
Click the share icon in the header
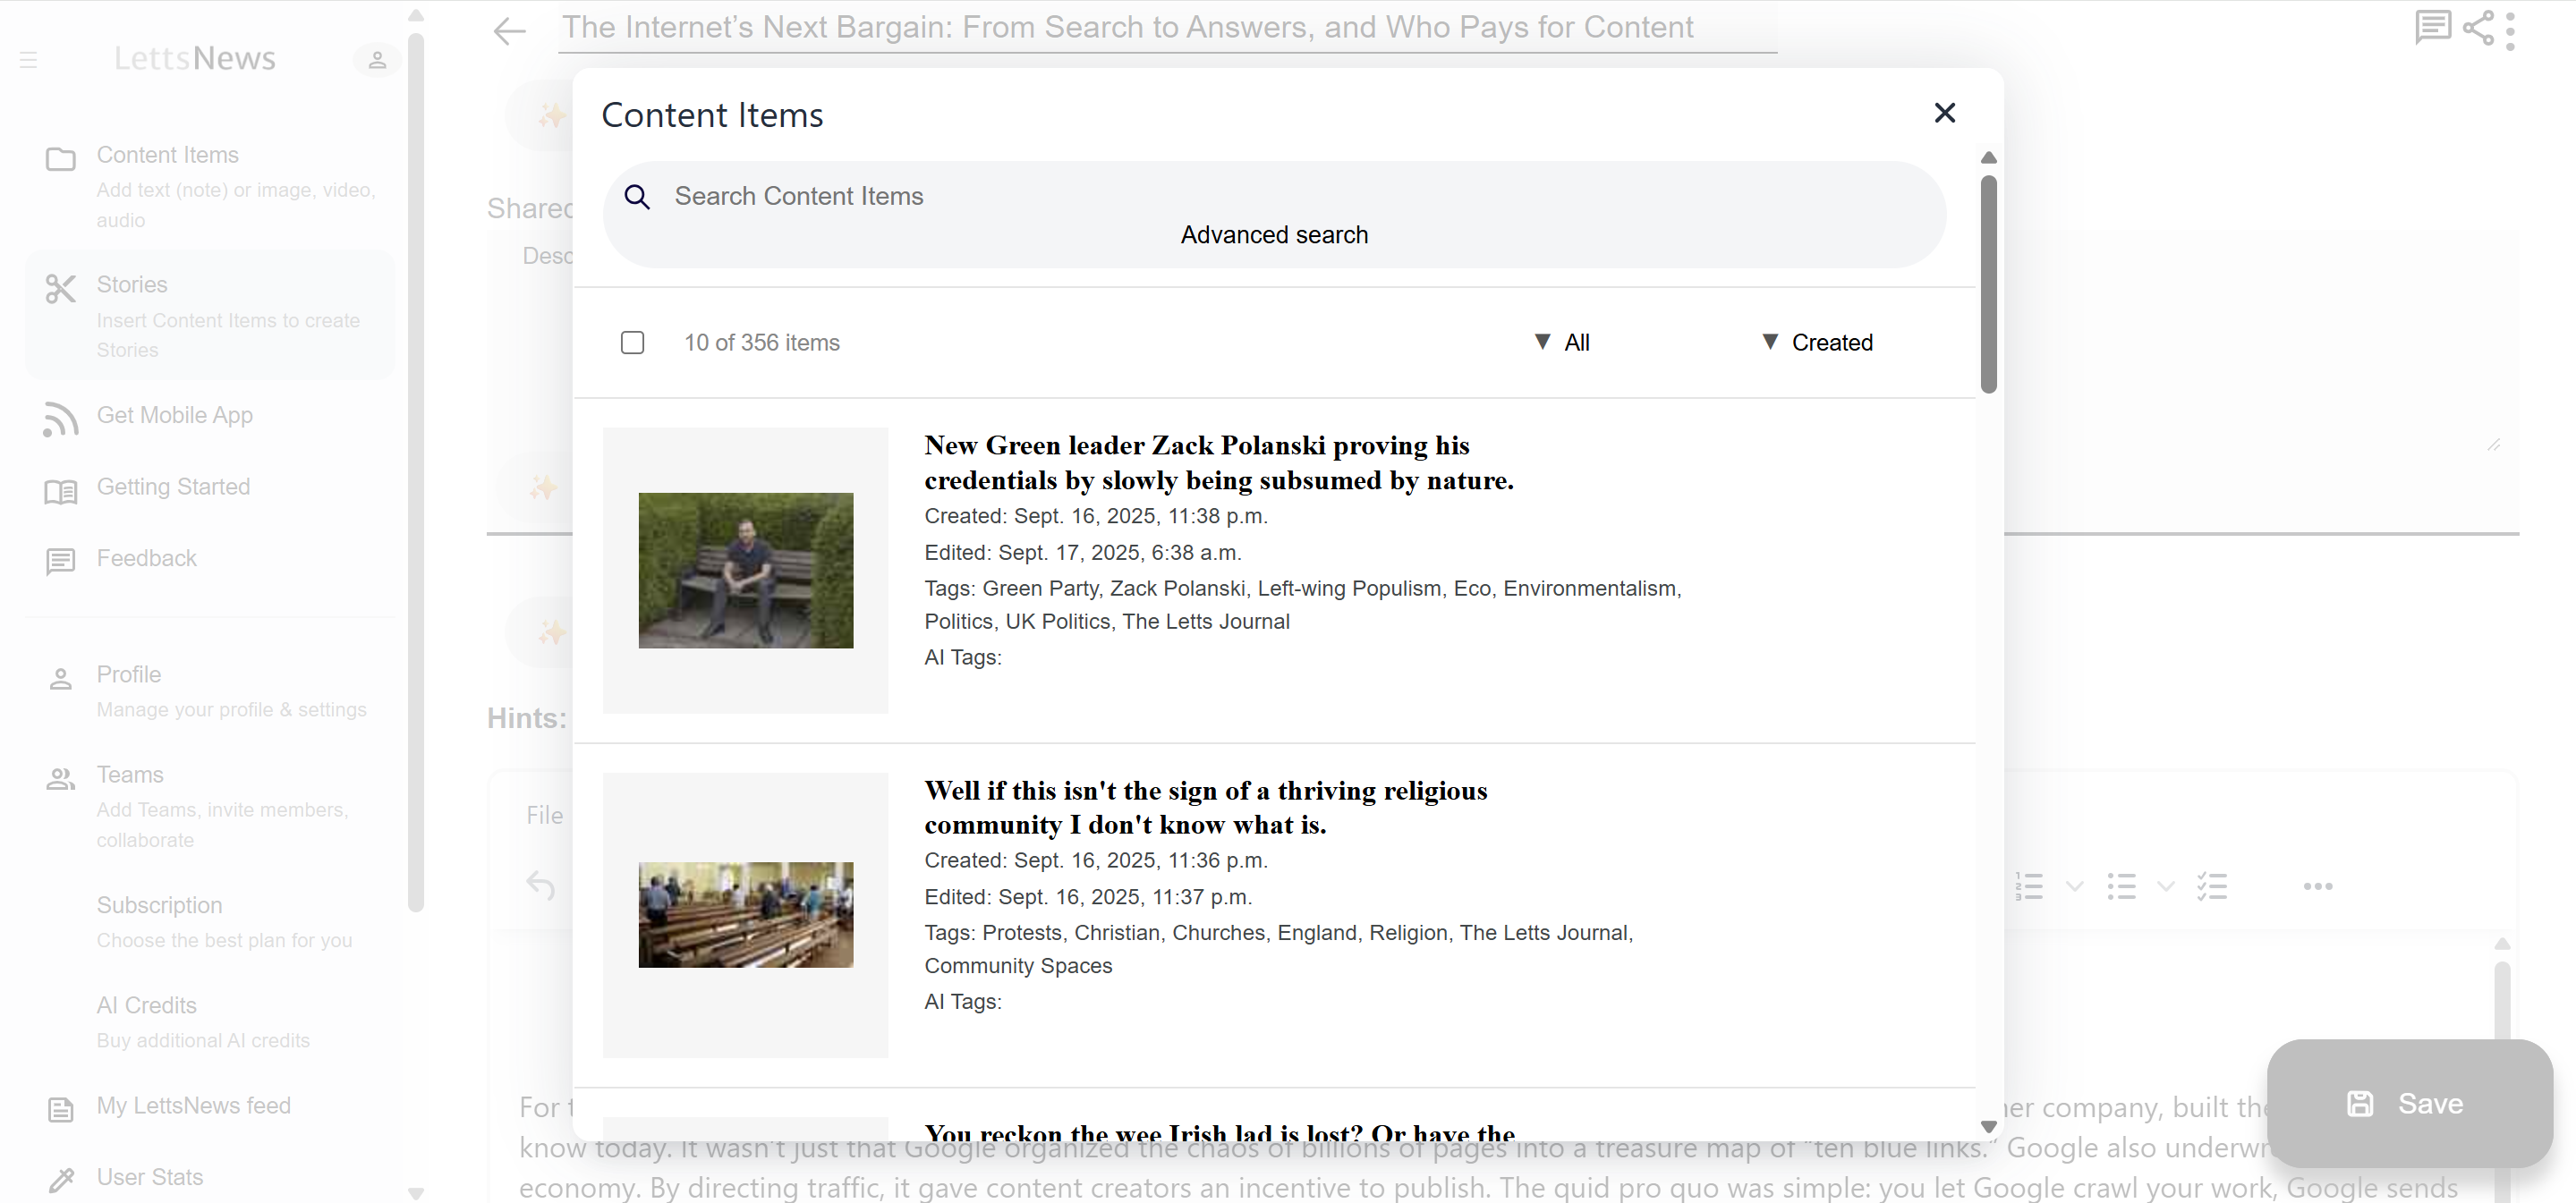click(2478, 28)
